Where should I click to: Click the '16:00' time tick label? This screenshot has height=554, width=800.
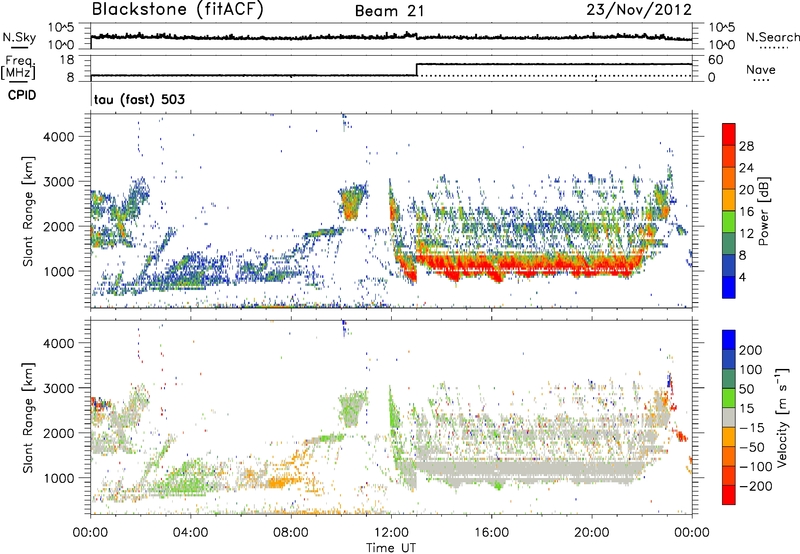491,533
